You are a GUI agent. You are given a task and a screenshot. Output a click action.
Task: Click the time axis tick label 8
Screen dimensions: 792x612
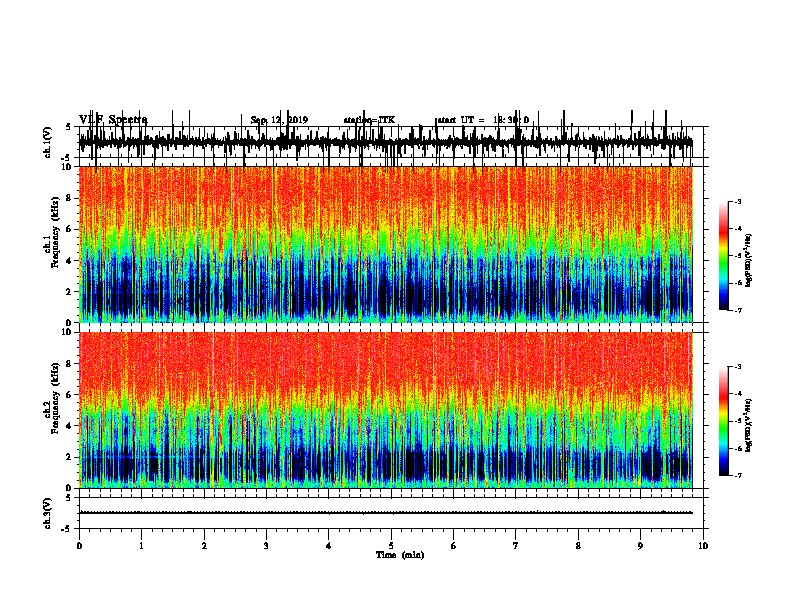578,546
